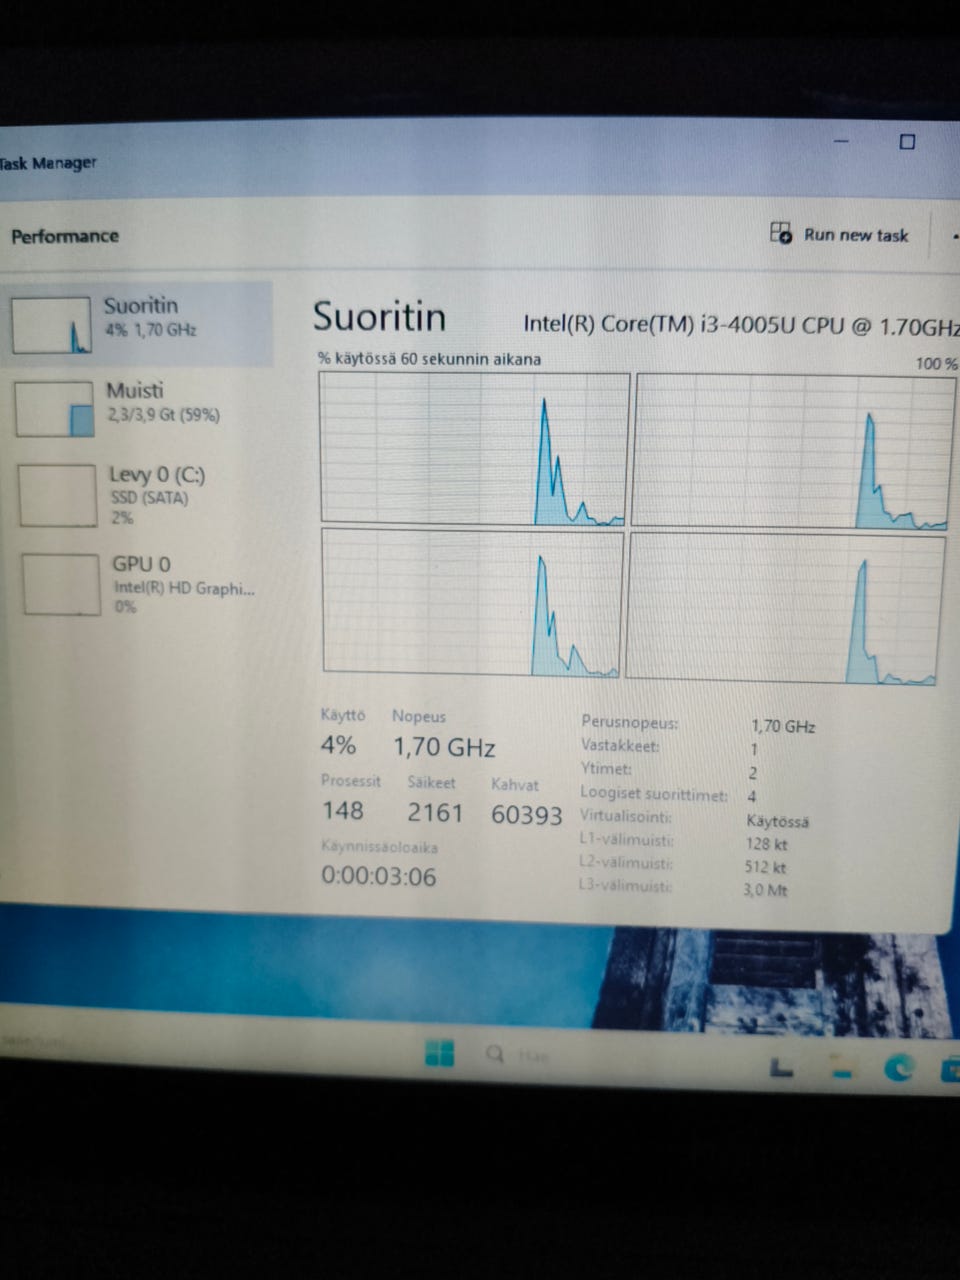This screenshot has width=960, height=1280.
Task: Open the Levy 0 (C:) disk panel
Action: (140, 494)
